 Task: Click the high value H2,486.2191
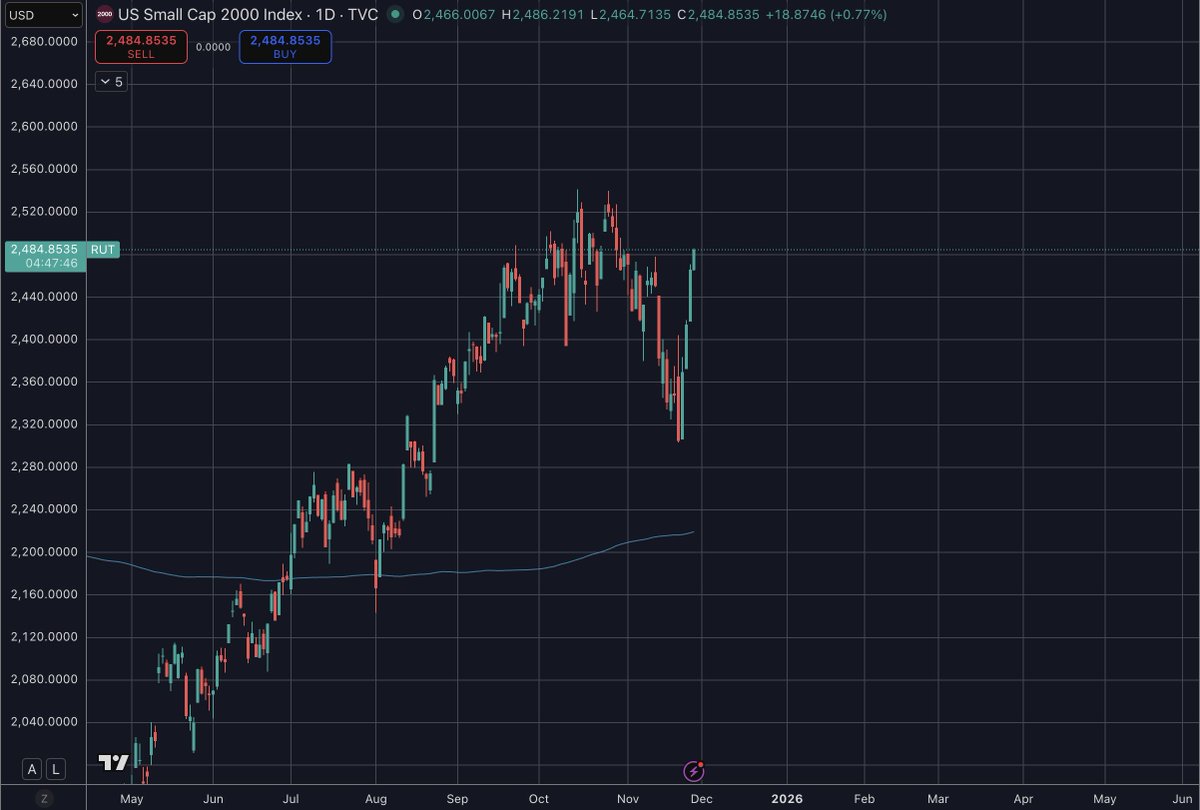point(545,15)
